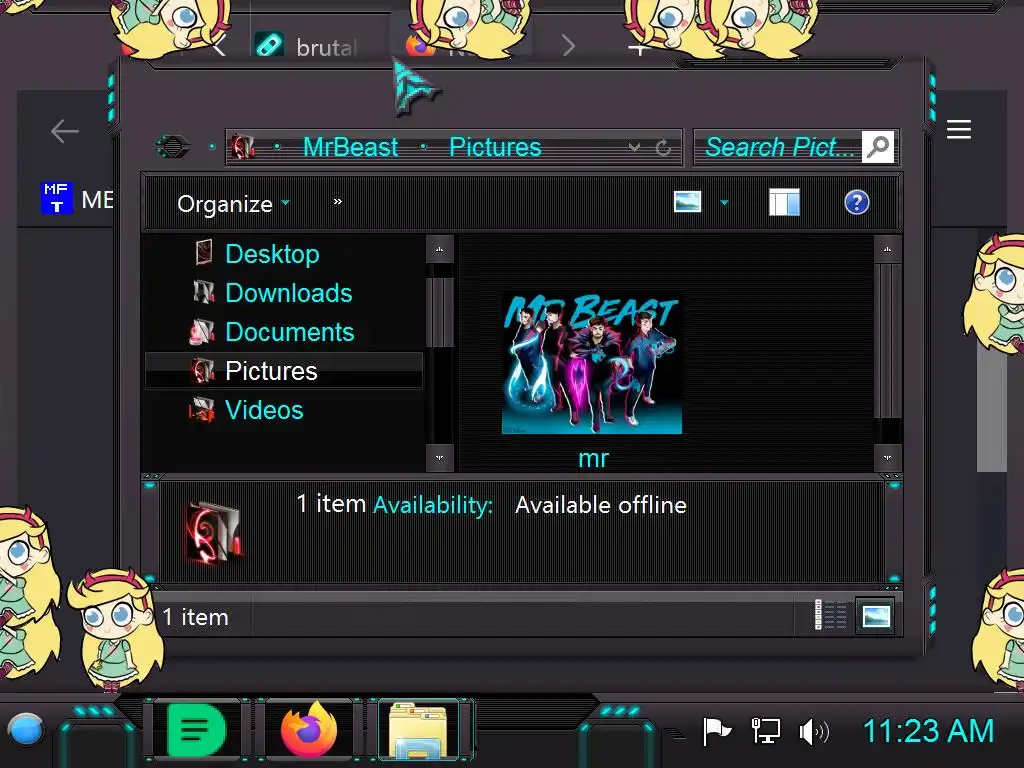Image resolution: width=1024 pixels, height=768 pixels.
Task: Click the "1 item" status bar text
Action: (195, 617)
